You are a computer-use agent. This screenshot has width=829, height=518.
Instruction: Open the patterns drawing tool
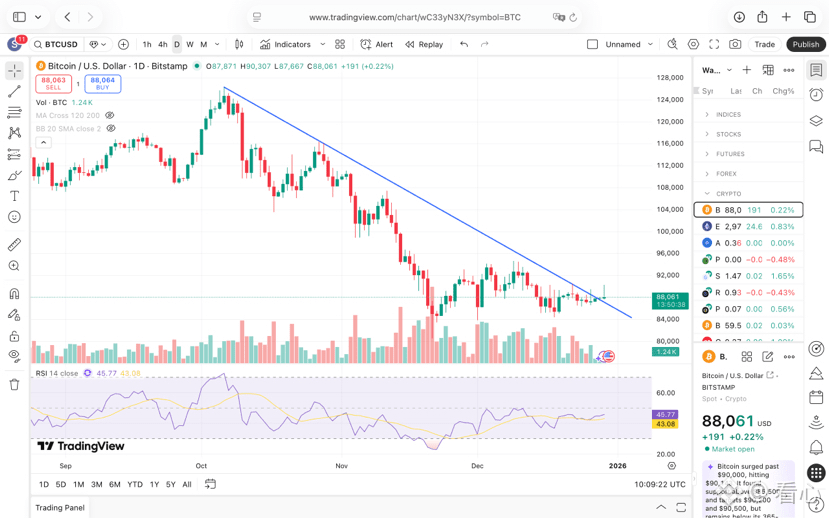[x=14, y=133]
